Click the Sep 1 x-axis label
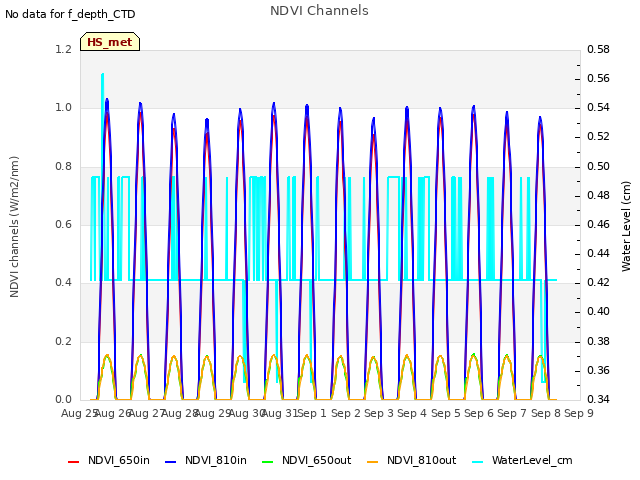 [x=312, y=413]
